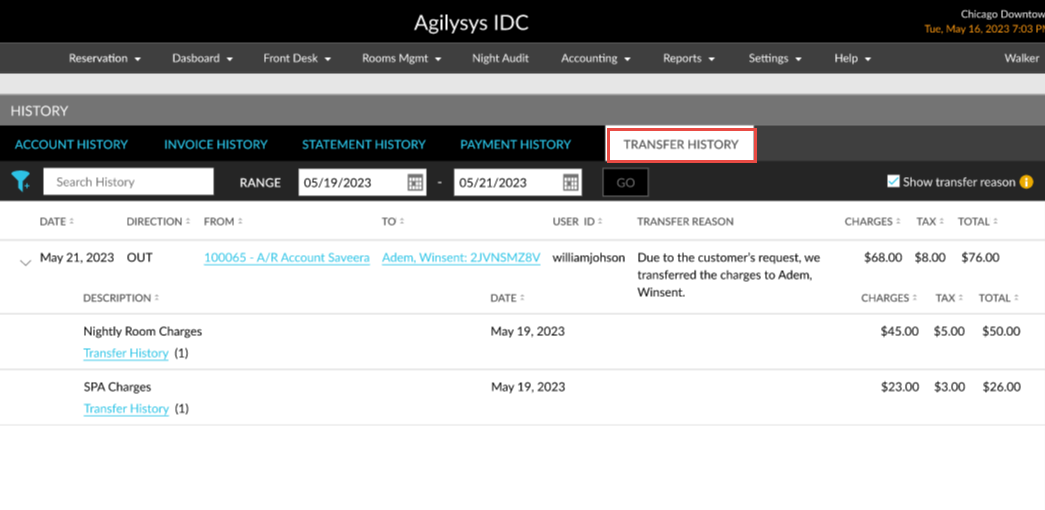1045x510 pixels.
Task: Open the Rooms Mgmt menu dropdown
Action: tap(402, 59)
